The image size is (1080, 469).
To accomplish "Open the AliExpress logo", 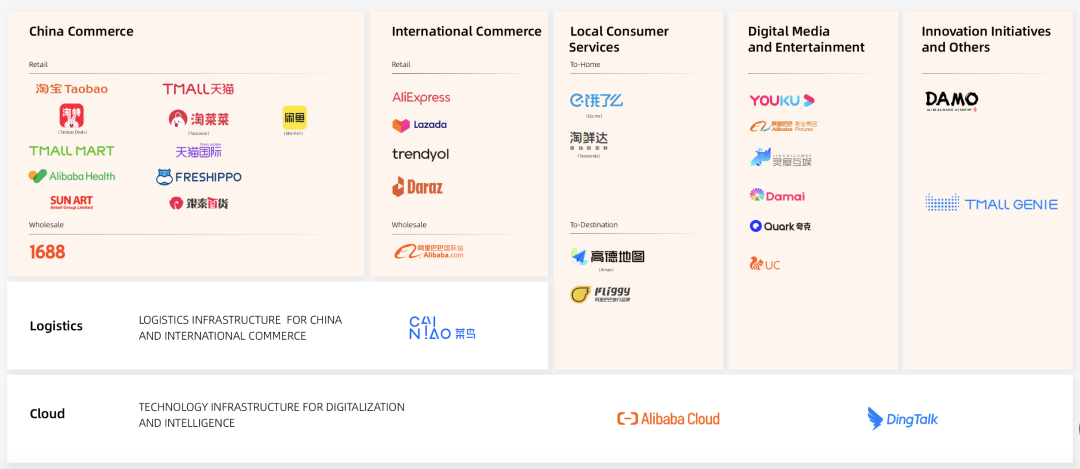I will pos(421,98).
